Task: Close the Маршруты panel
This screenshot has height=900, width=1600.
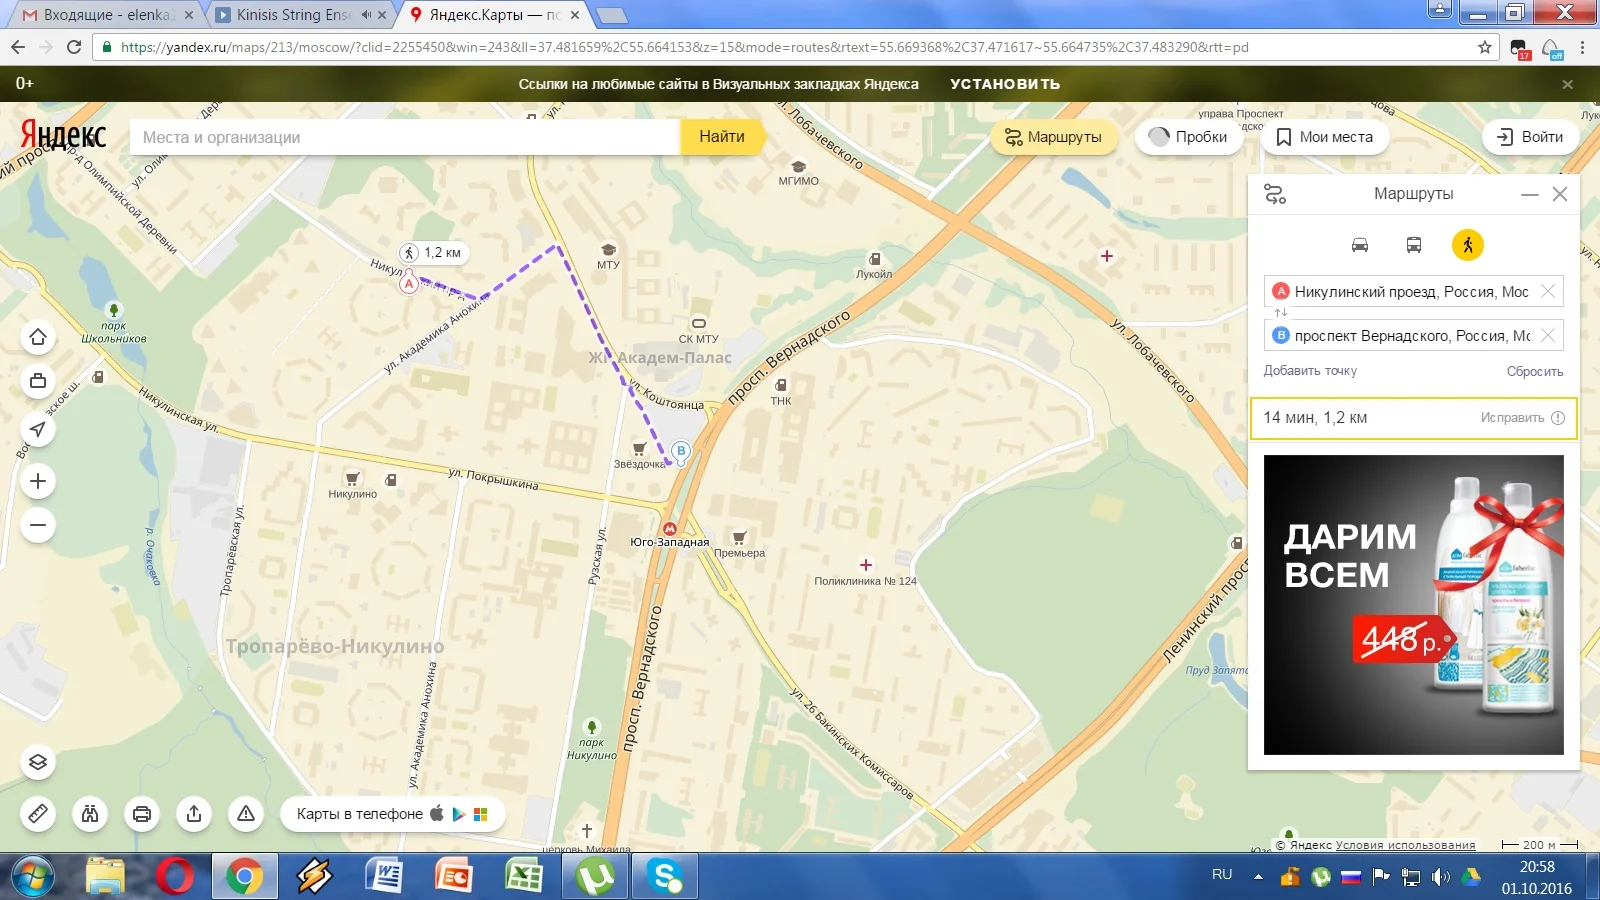Action: [1560, 194]
